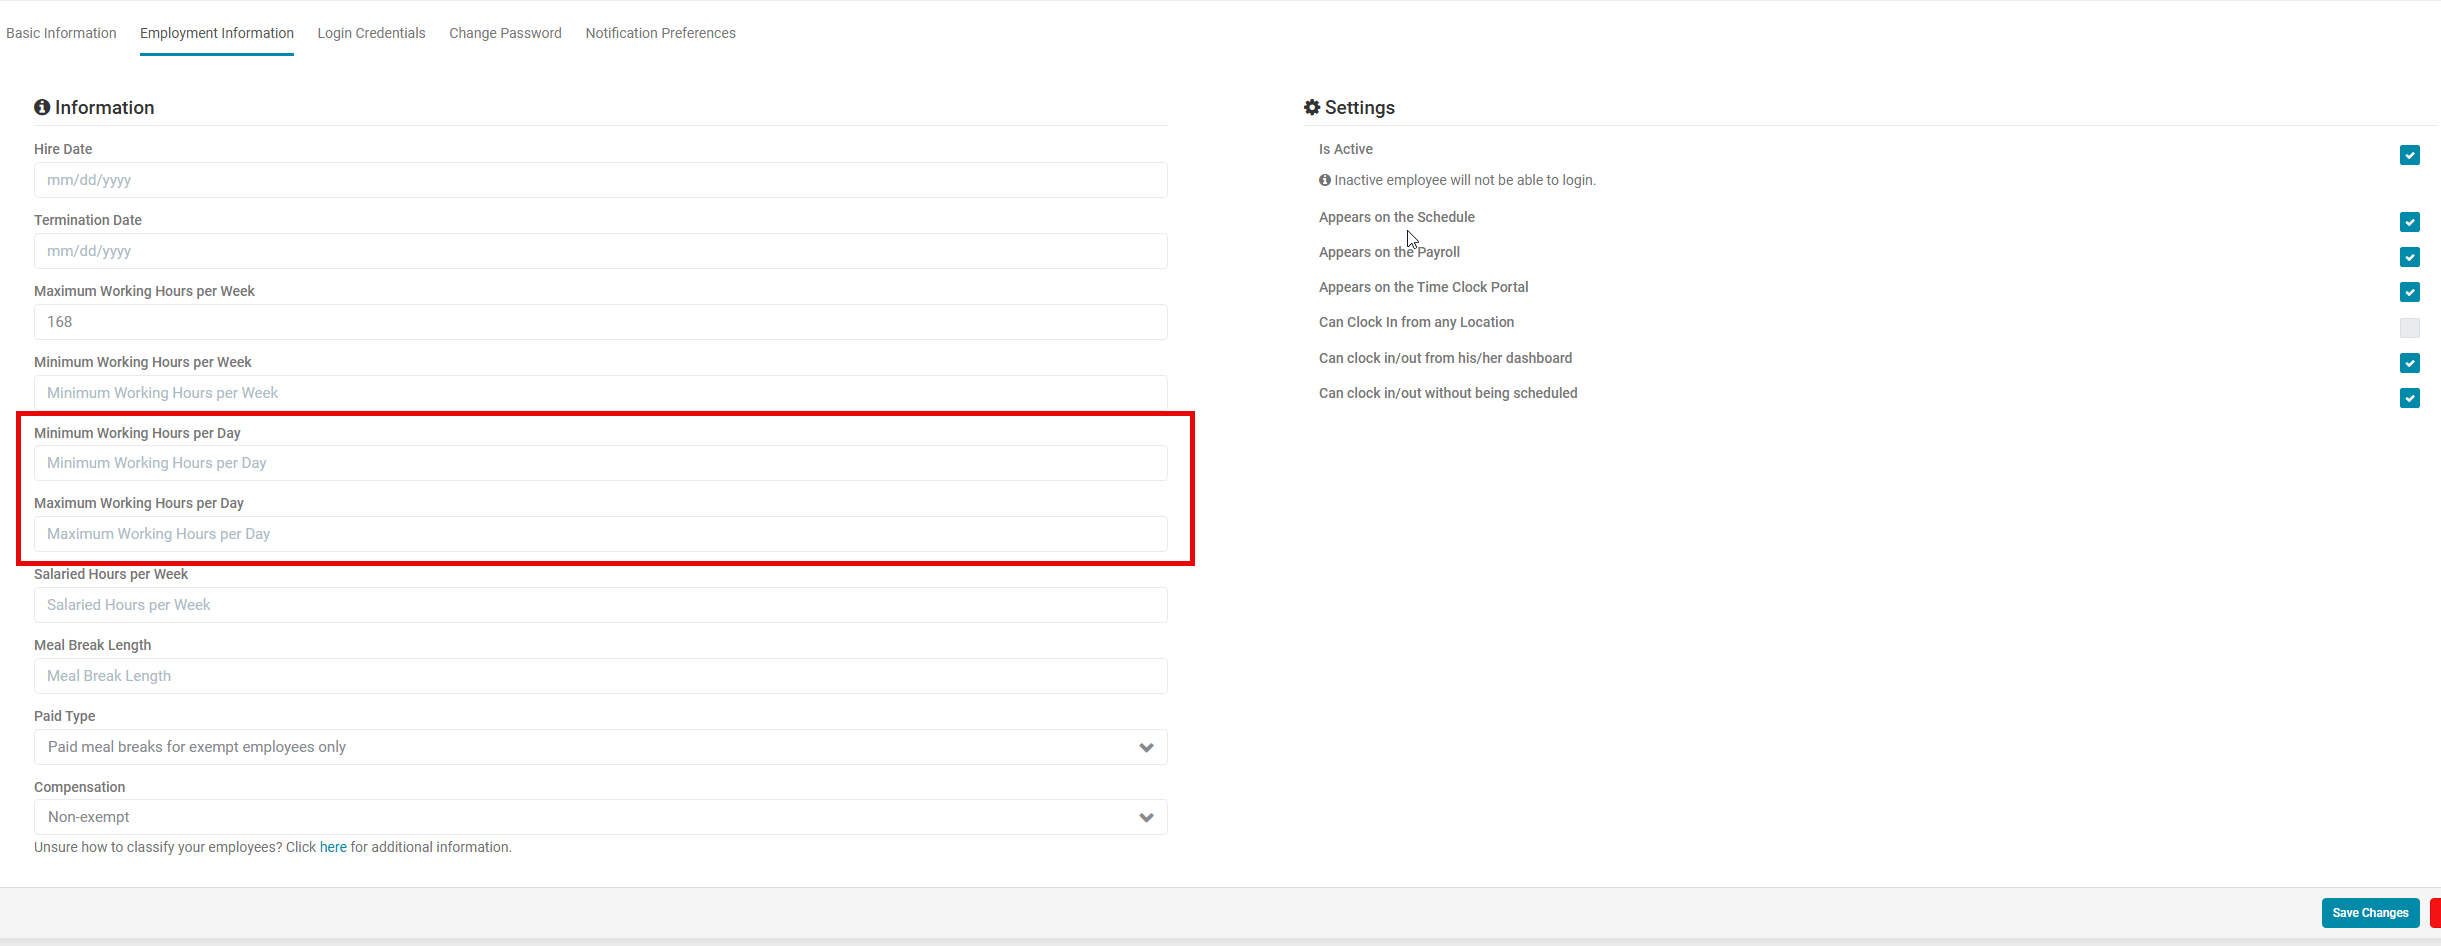2441x946 pixels.
Task: Click the Meal Break Length field
Action: click(600, 676)
